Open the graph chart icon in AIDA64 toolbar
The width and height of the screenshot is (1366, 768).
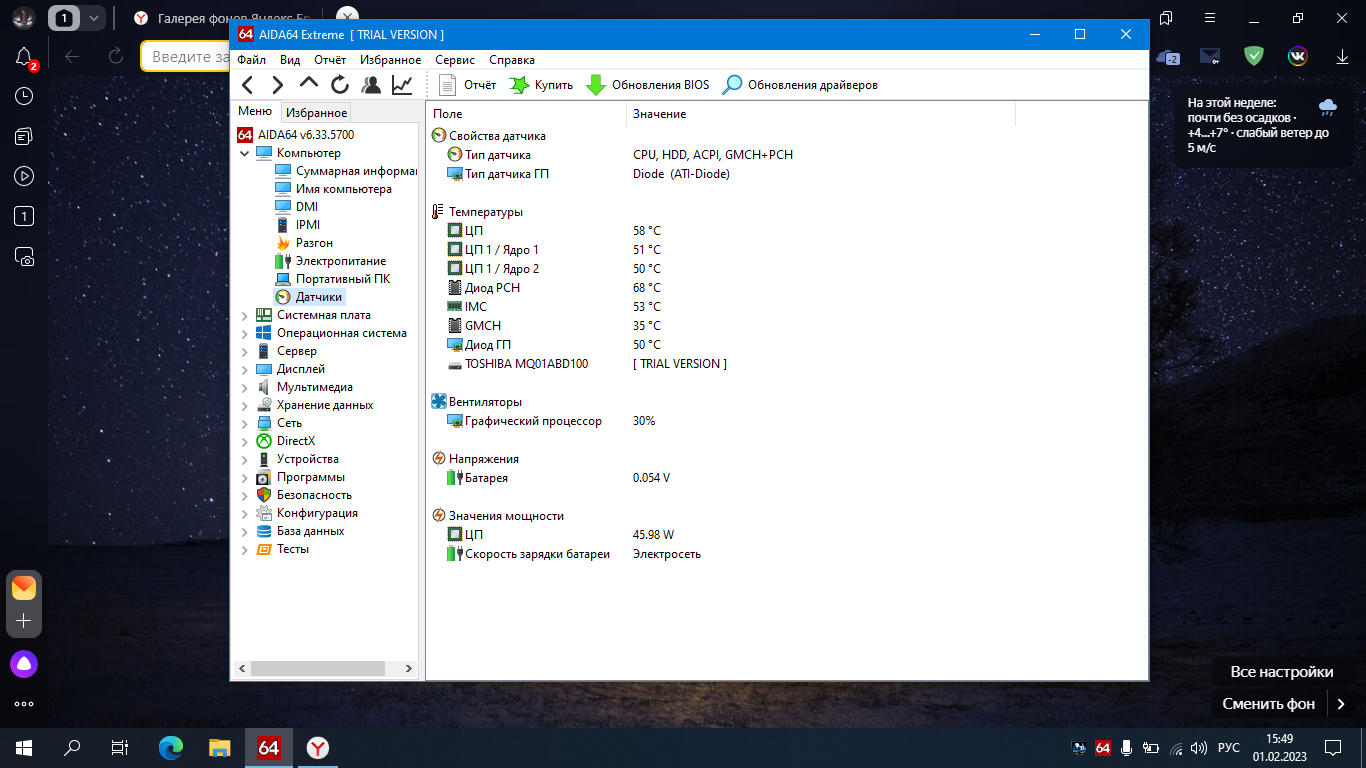pos(402,85)
